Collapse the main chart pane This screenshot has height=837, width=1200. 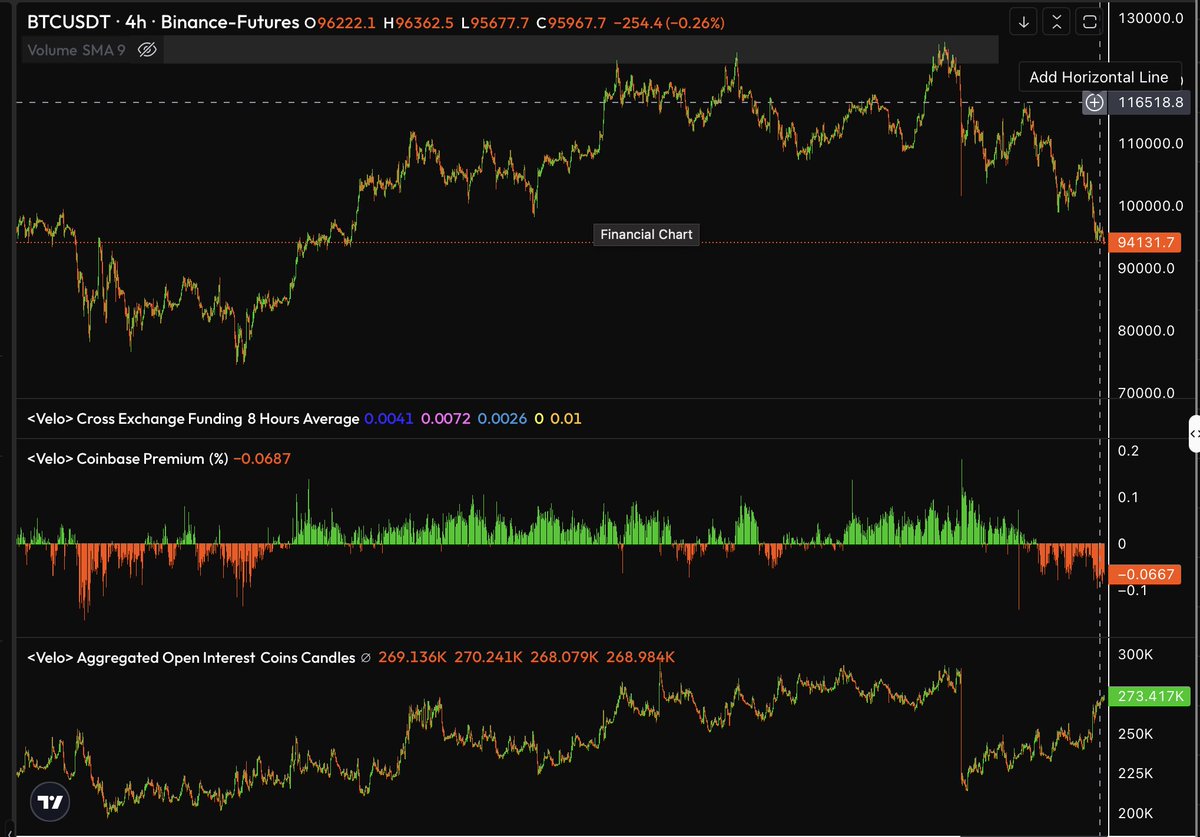(1056, 21)
